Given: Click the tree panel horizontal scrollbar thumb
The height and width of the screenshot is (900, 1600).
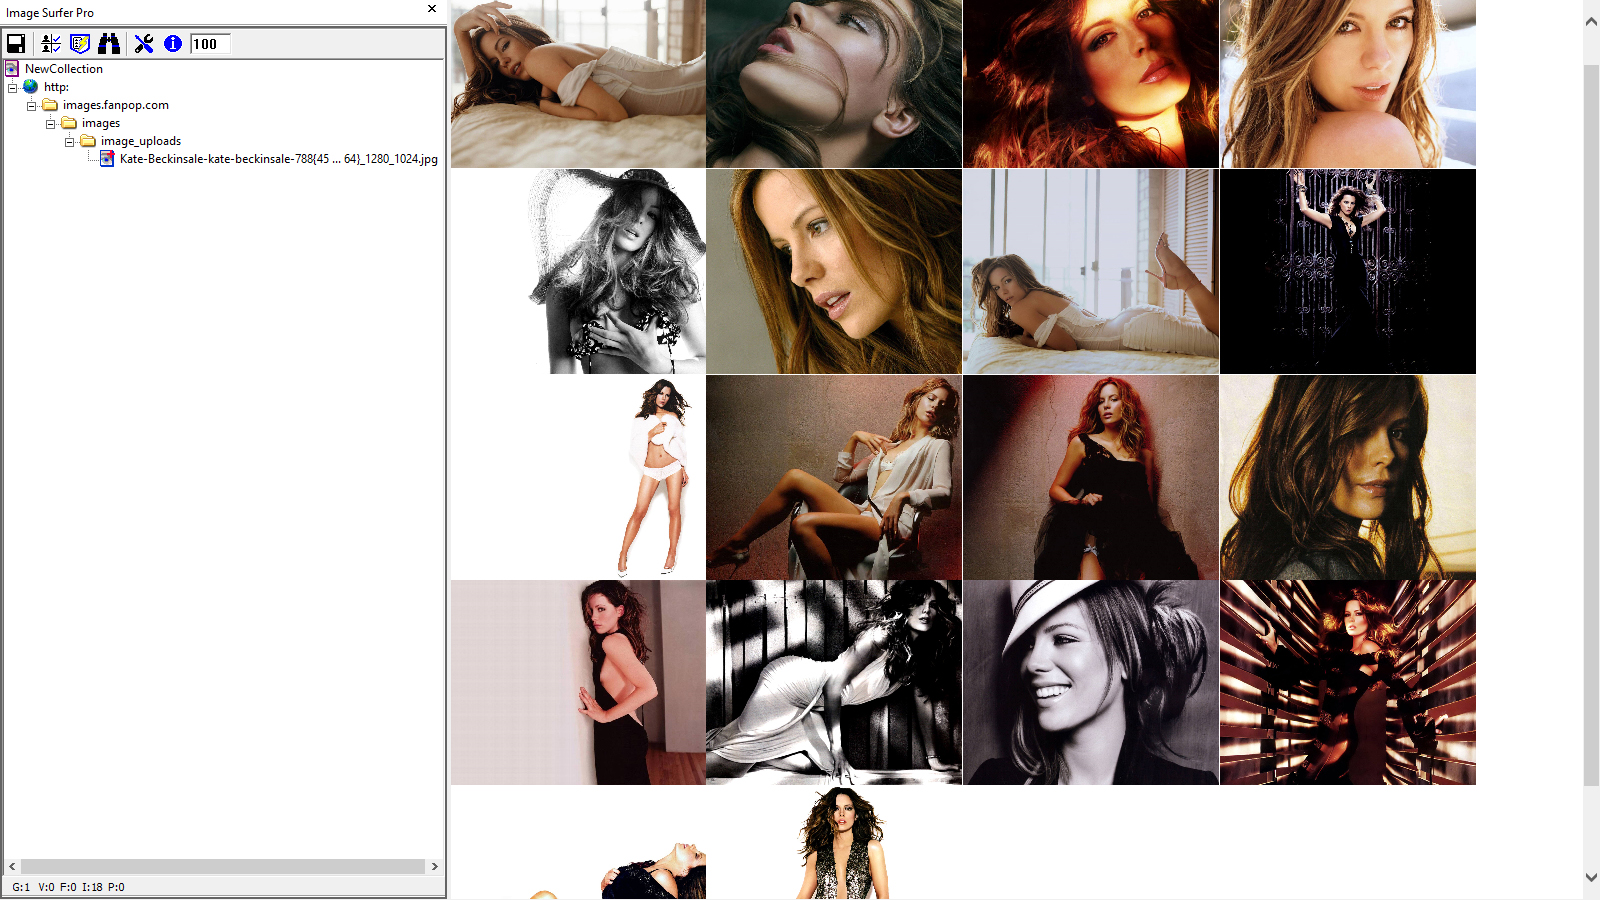Looking at the screenshot, I should coord(223,867).
